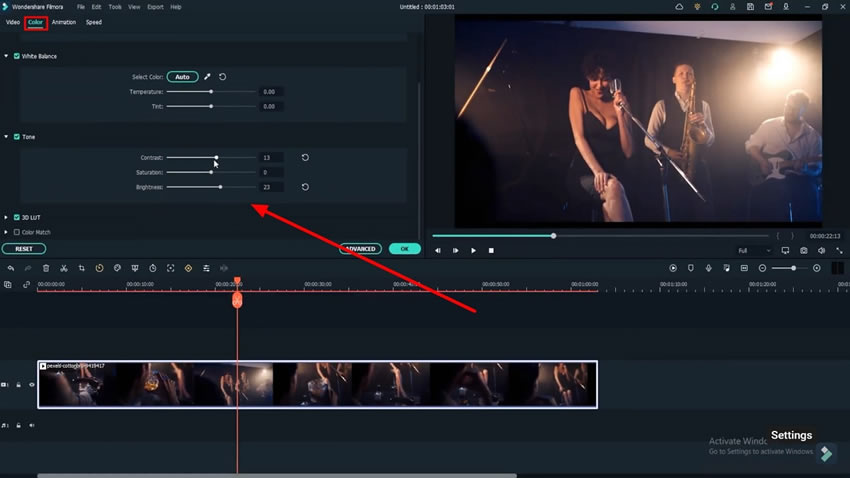Pick color with the eyedropper icon
The height and width of the screenshot is (478, 850).
pyautogui.click(x=207, y=77)
